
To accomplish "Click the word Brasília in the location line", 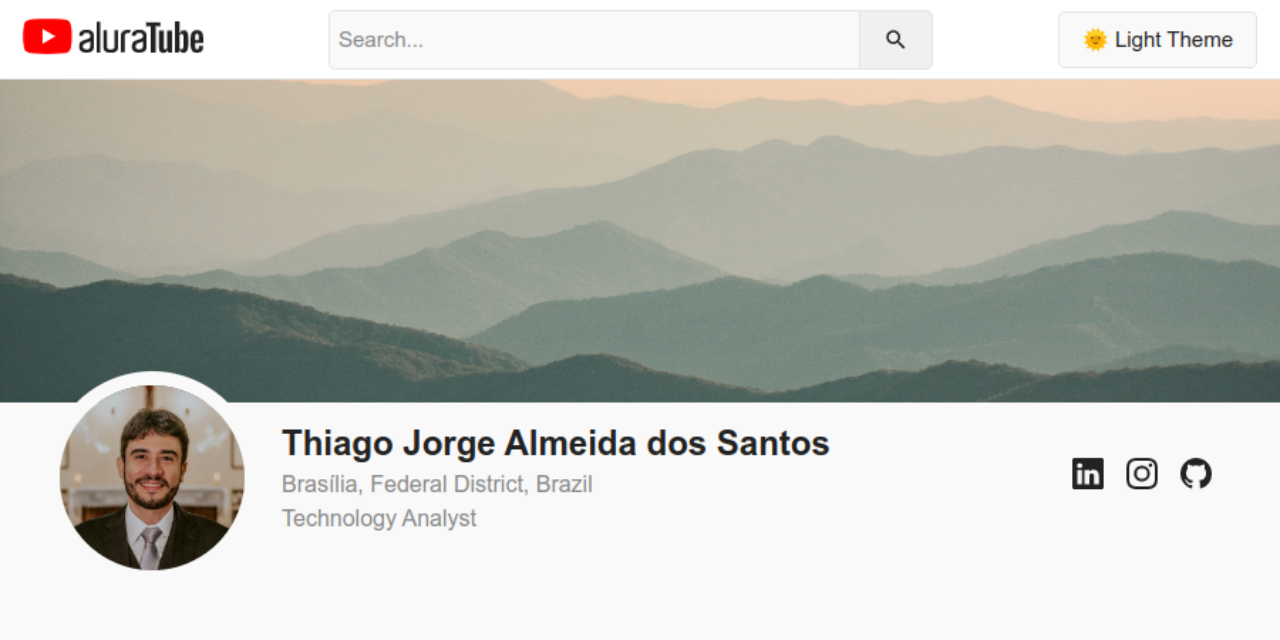I will click(320, 484).
